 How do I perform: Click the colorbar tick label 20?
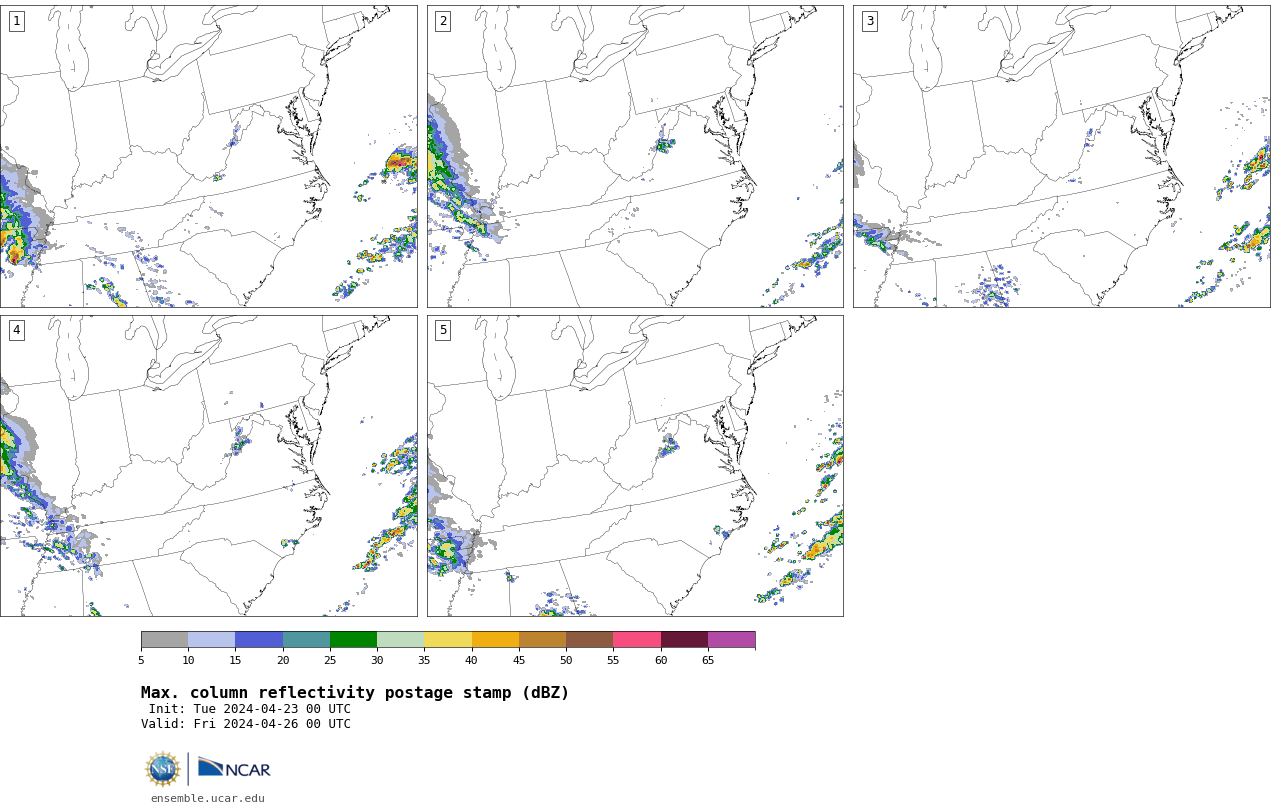point(283,660)
